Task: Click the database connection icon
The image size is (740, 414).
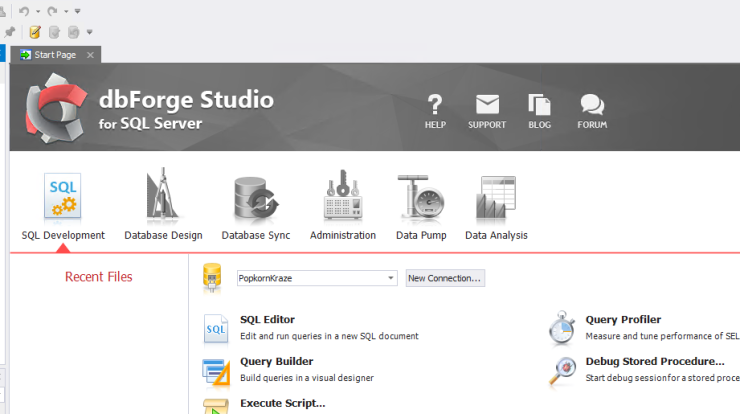Action: (x=212, y=279)
